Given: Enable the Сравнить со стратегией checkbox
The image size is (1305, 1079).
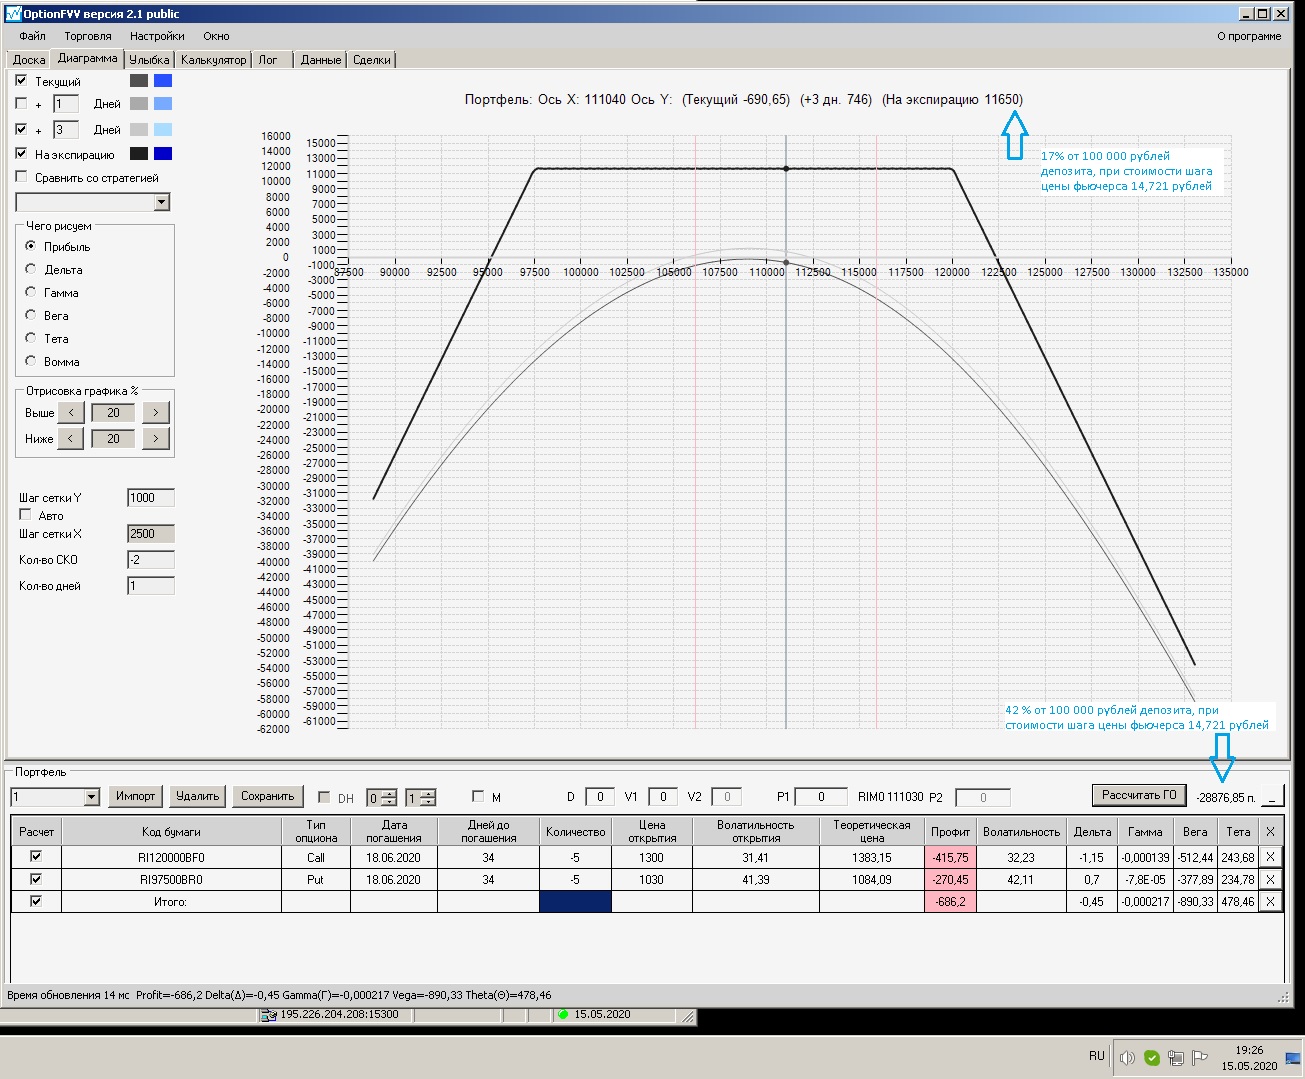Looking at the screenshot, I should [22, 177].
